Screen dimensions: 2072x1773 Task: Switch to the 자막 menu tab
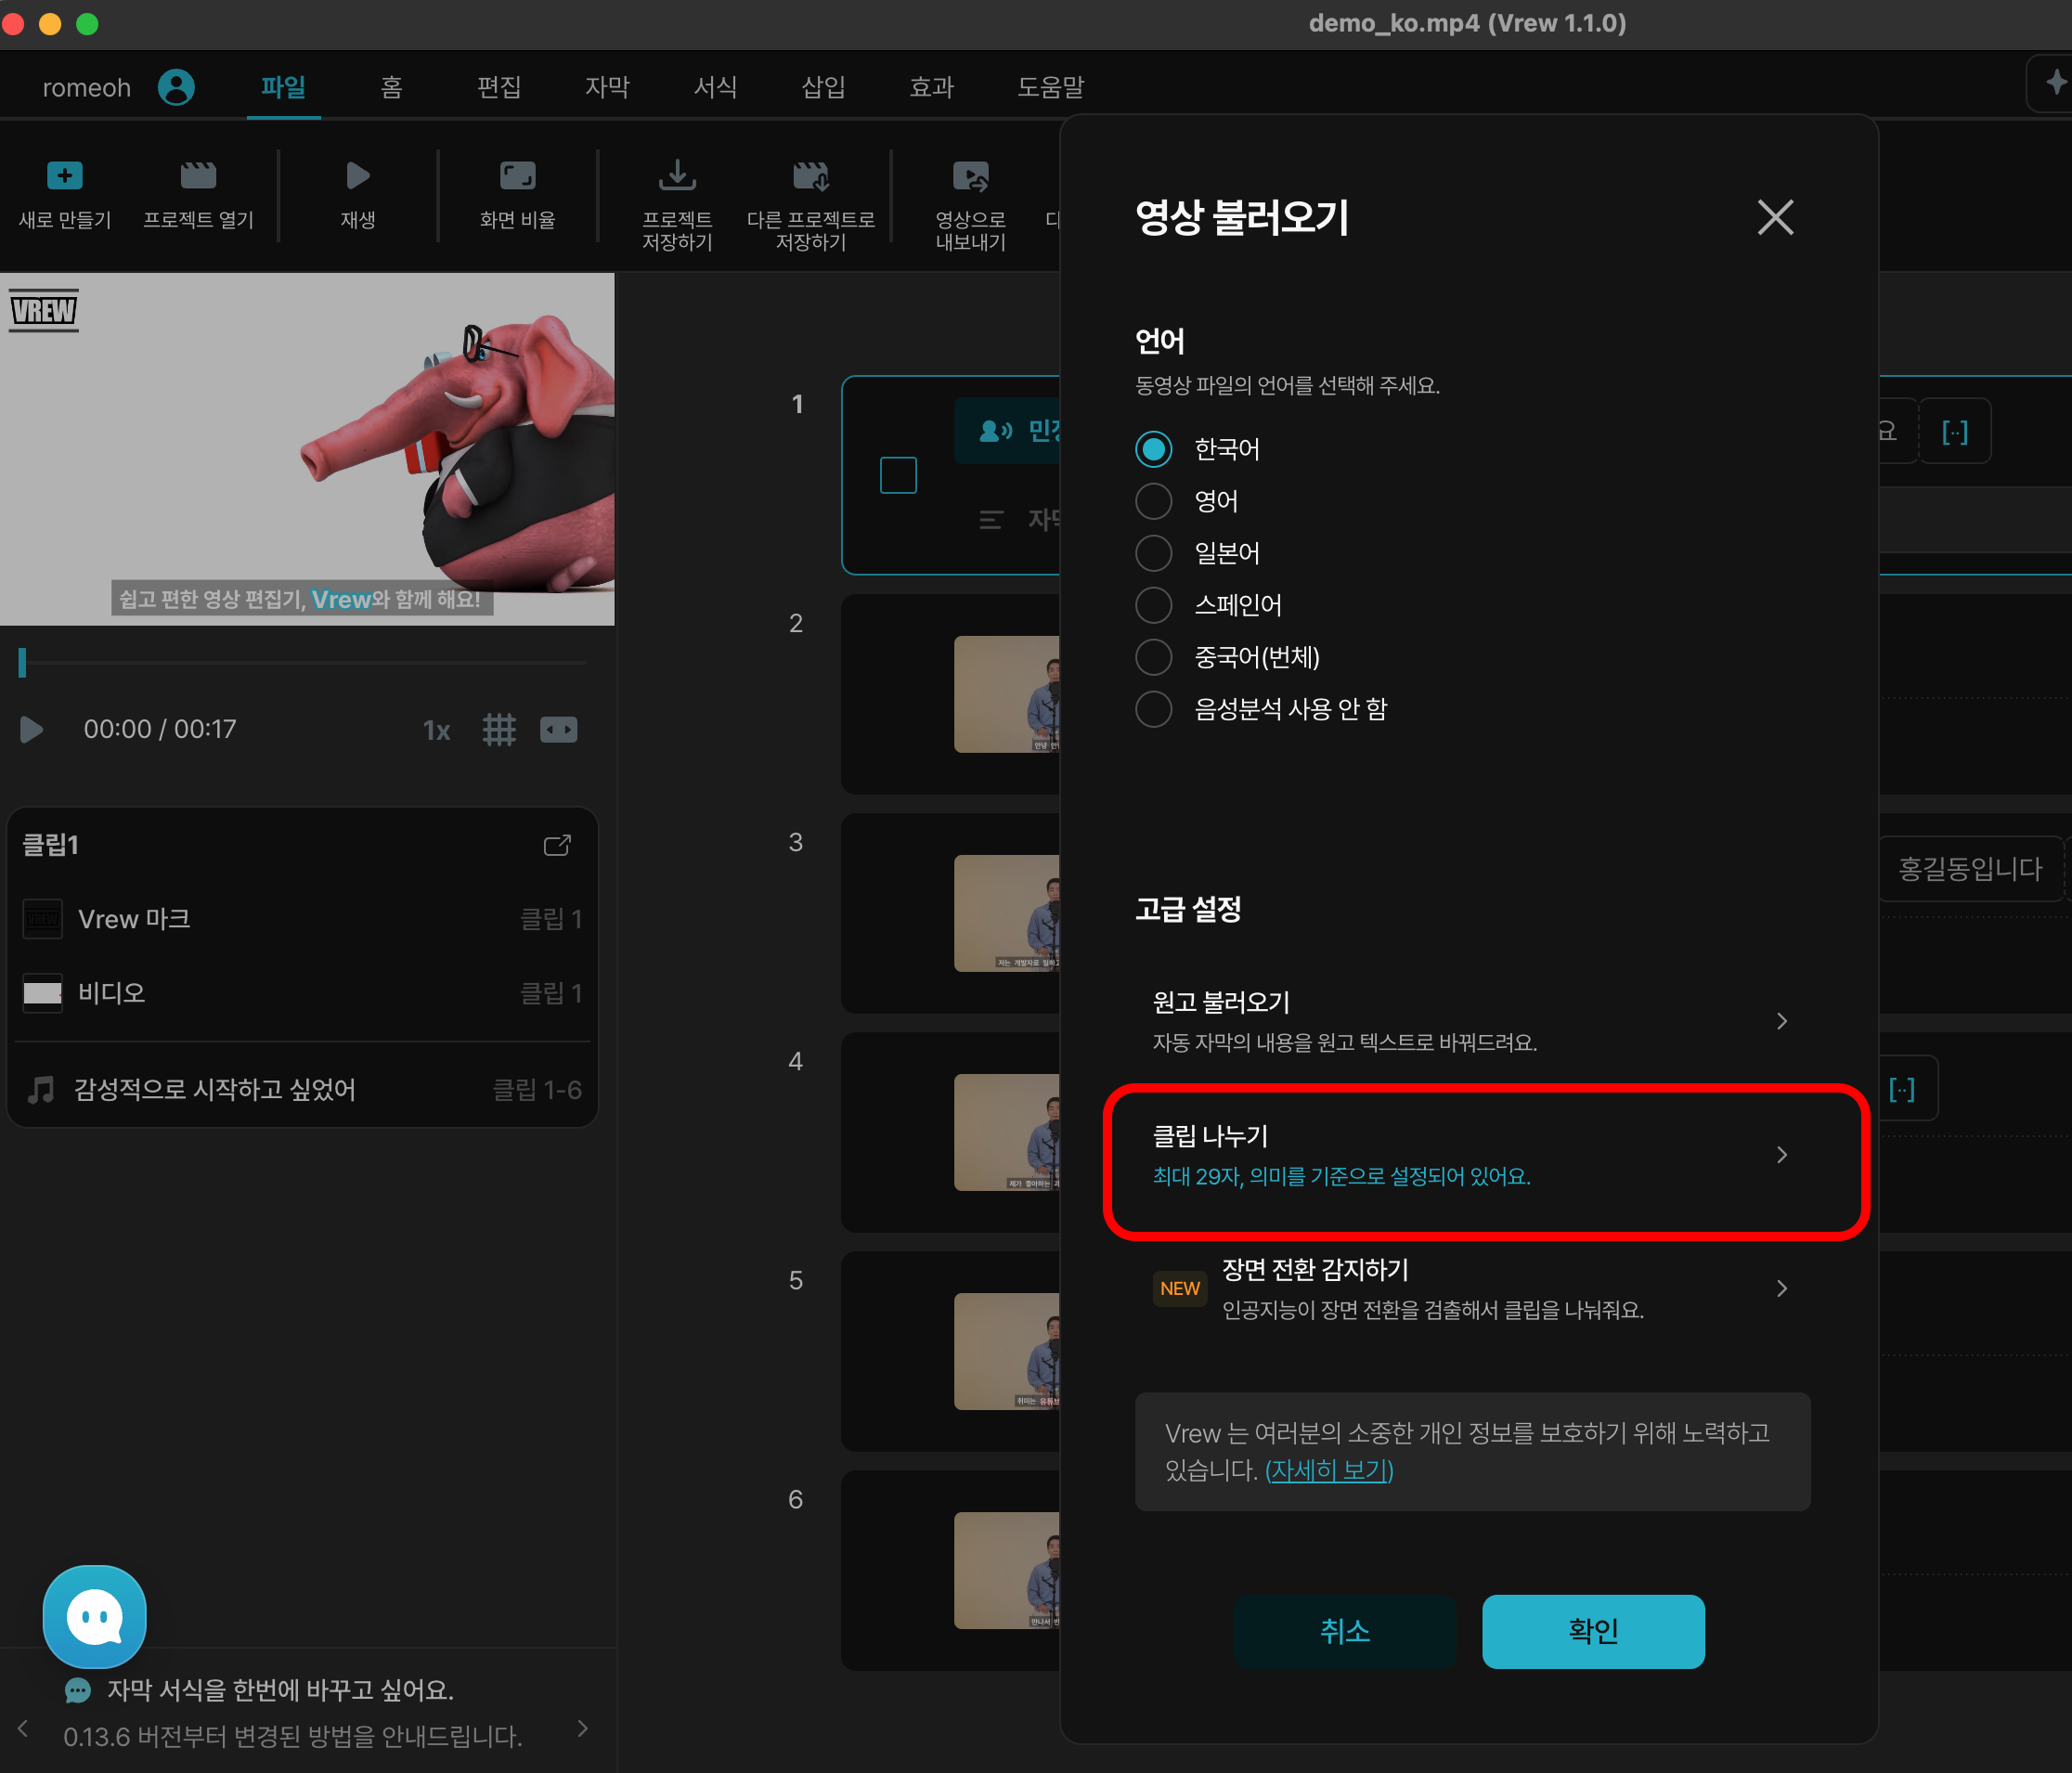coord(607,87)
